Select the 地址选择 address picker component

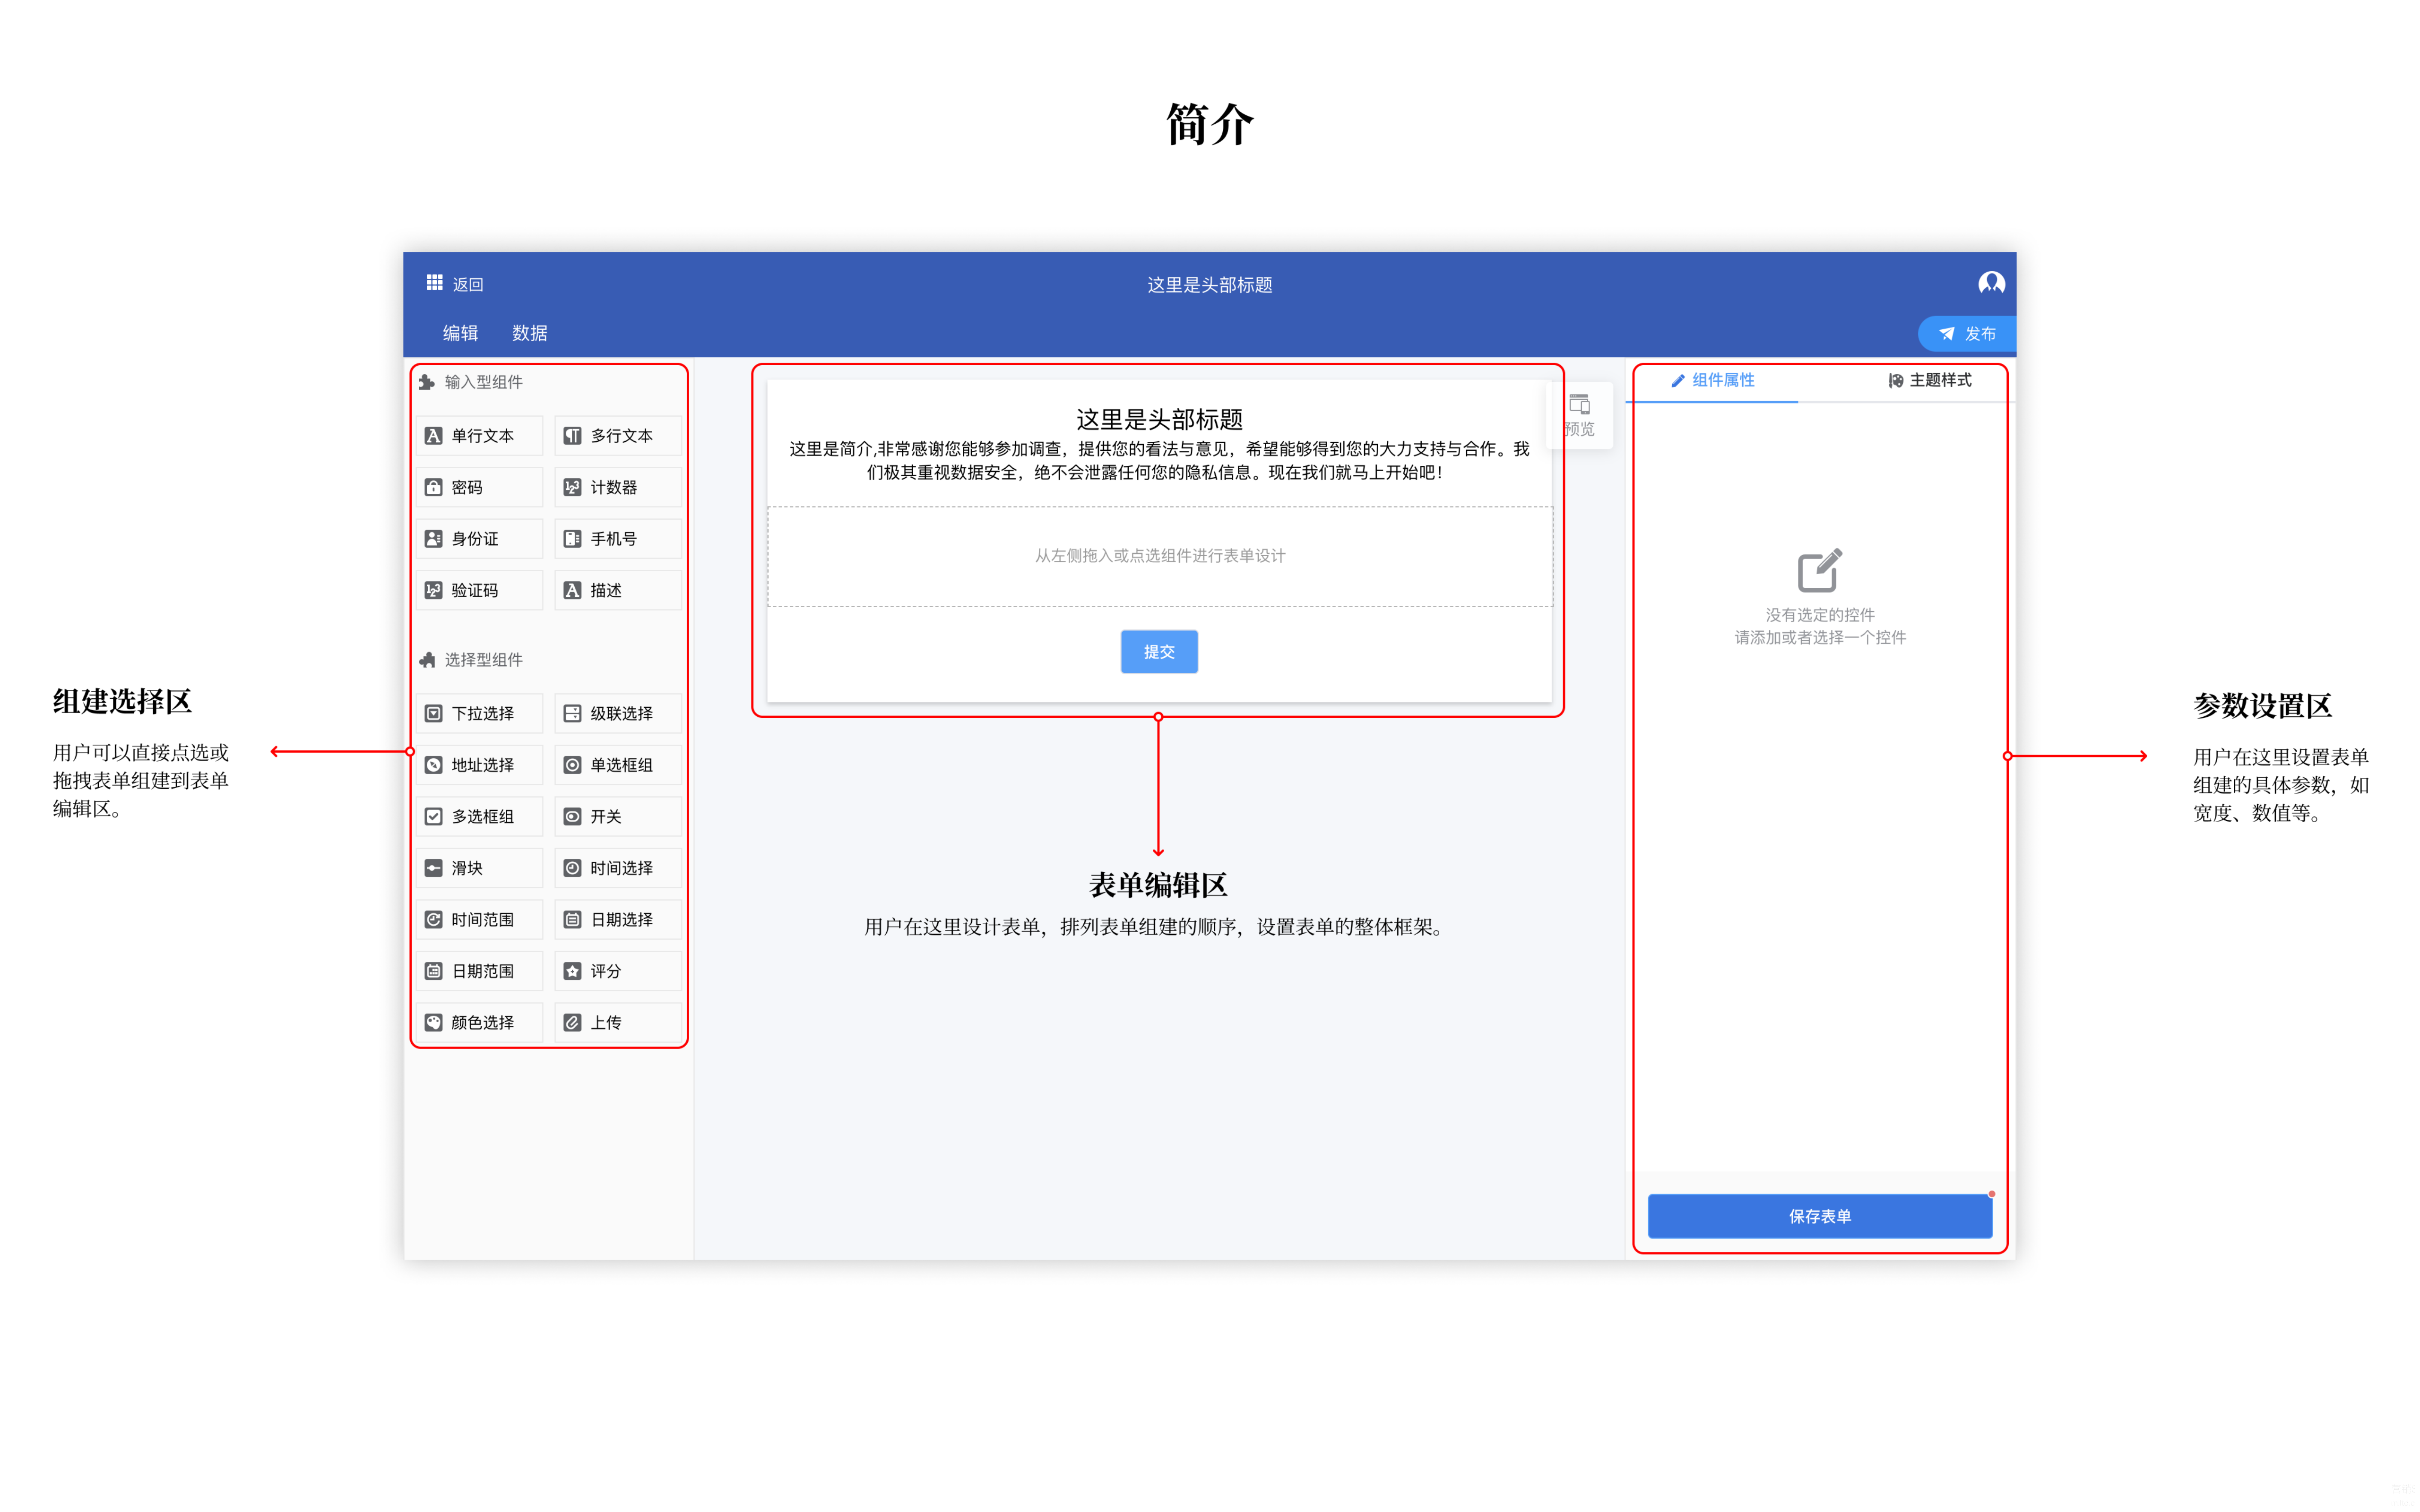coord(480,765)
